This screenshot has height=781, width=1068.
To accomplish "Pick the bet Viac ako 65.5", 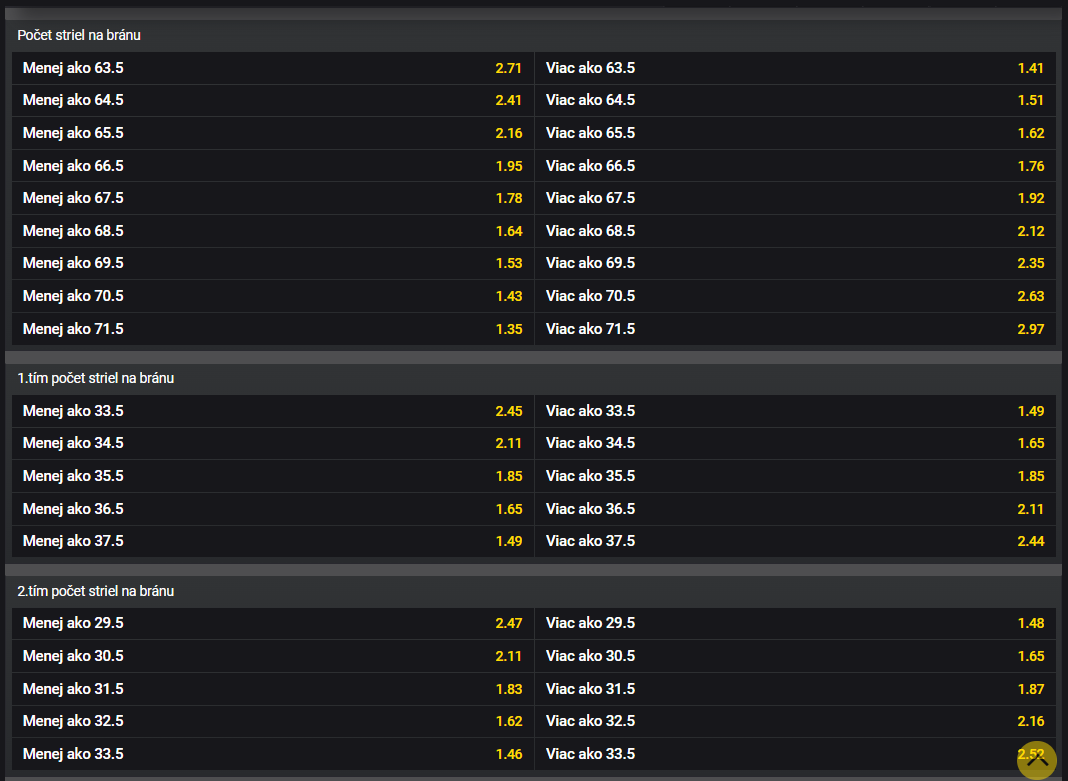I will point(795,132).
